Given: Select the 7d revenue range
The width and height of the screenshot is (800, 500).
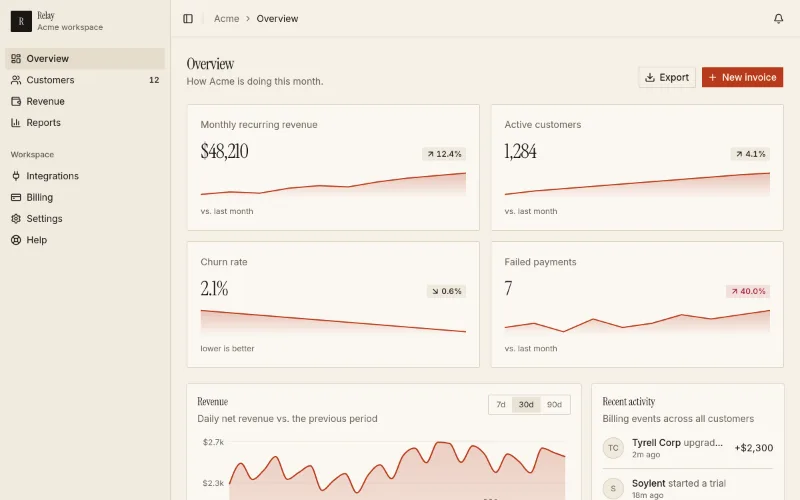Looking at the screenshot, I should pyautogui.click(x=501, y=405).
